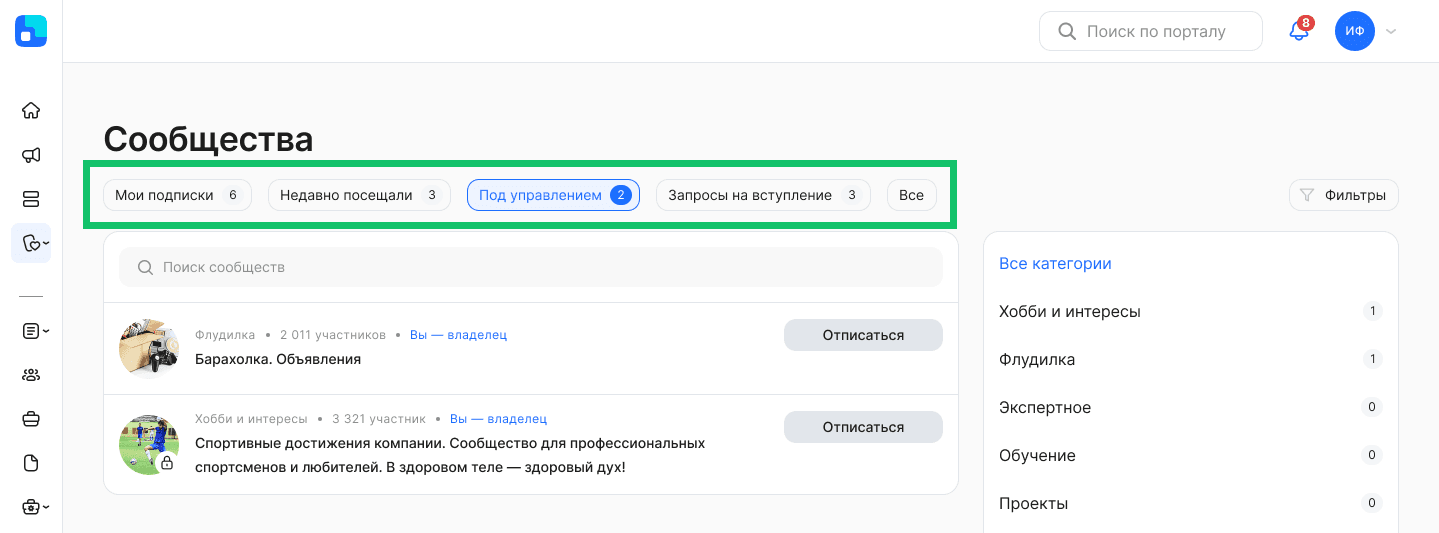Click Сообщества page heading
The image size is (1439, 533).
coord(208,139)
